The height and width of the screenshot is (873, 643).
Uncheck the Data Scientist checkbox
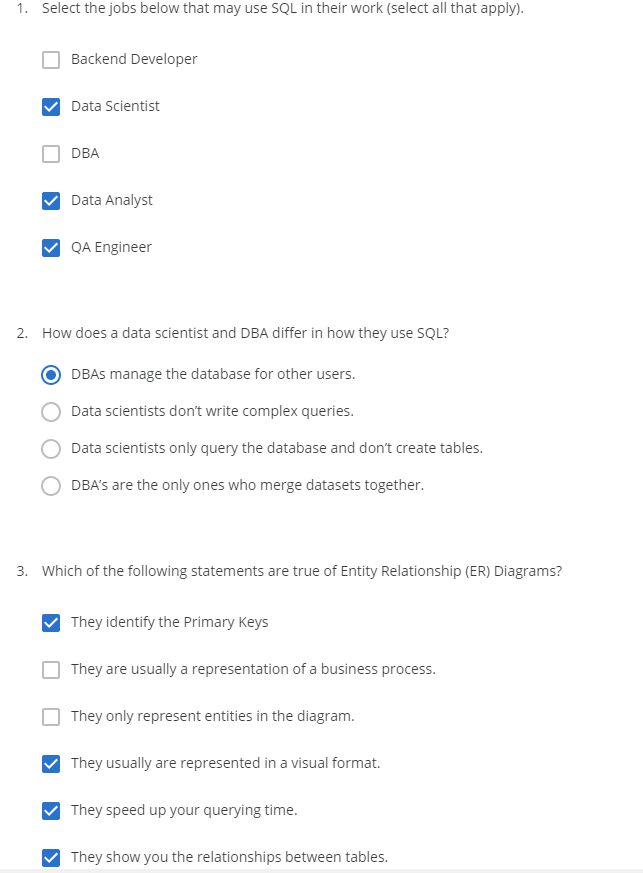pyautogui.click(x=51, y=106)
